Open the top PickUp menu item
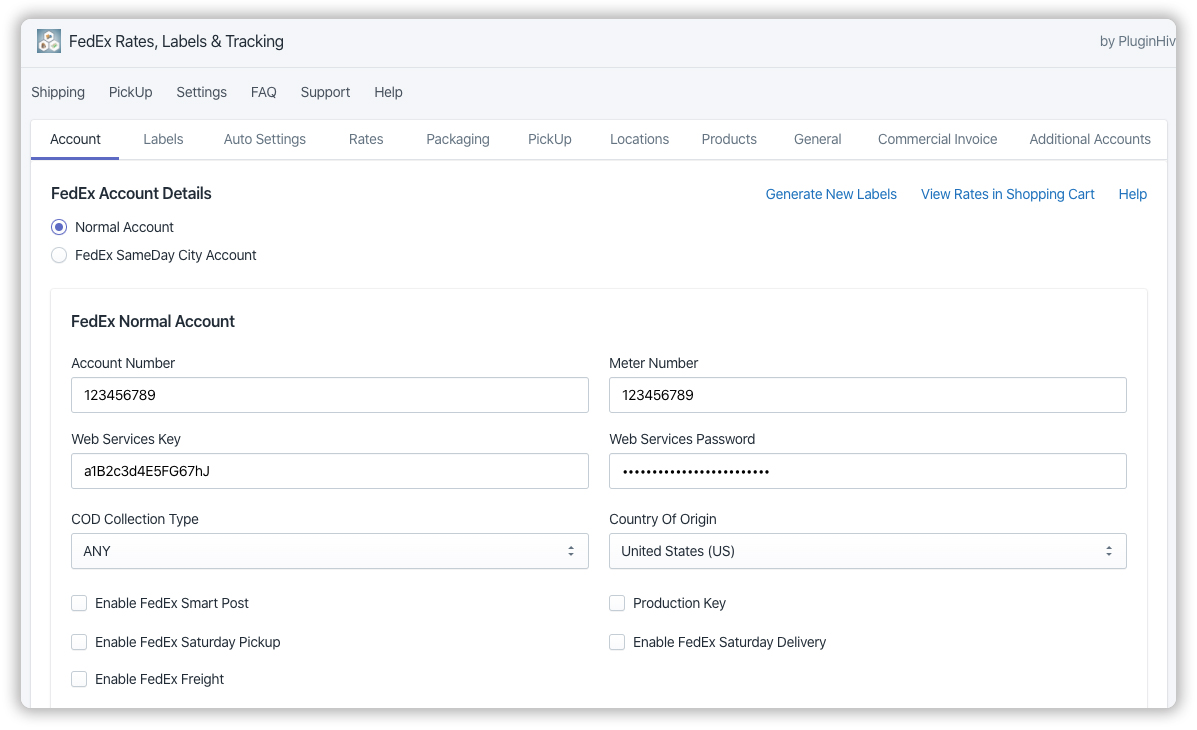The height and width of the screenshot is (730, 1197). click(131, 92)
